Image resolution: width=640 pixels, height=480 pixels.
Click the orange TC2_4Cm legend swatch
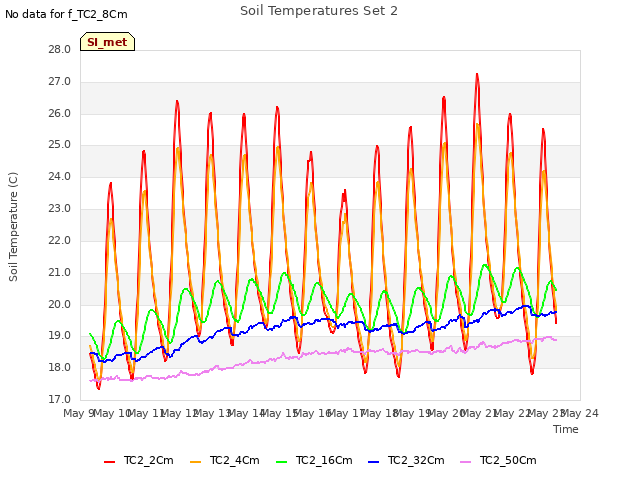pos(196,462)
